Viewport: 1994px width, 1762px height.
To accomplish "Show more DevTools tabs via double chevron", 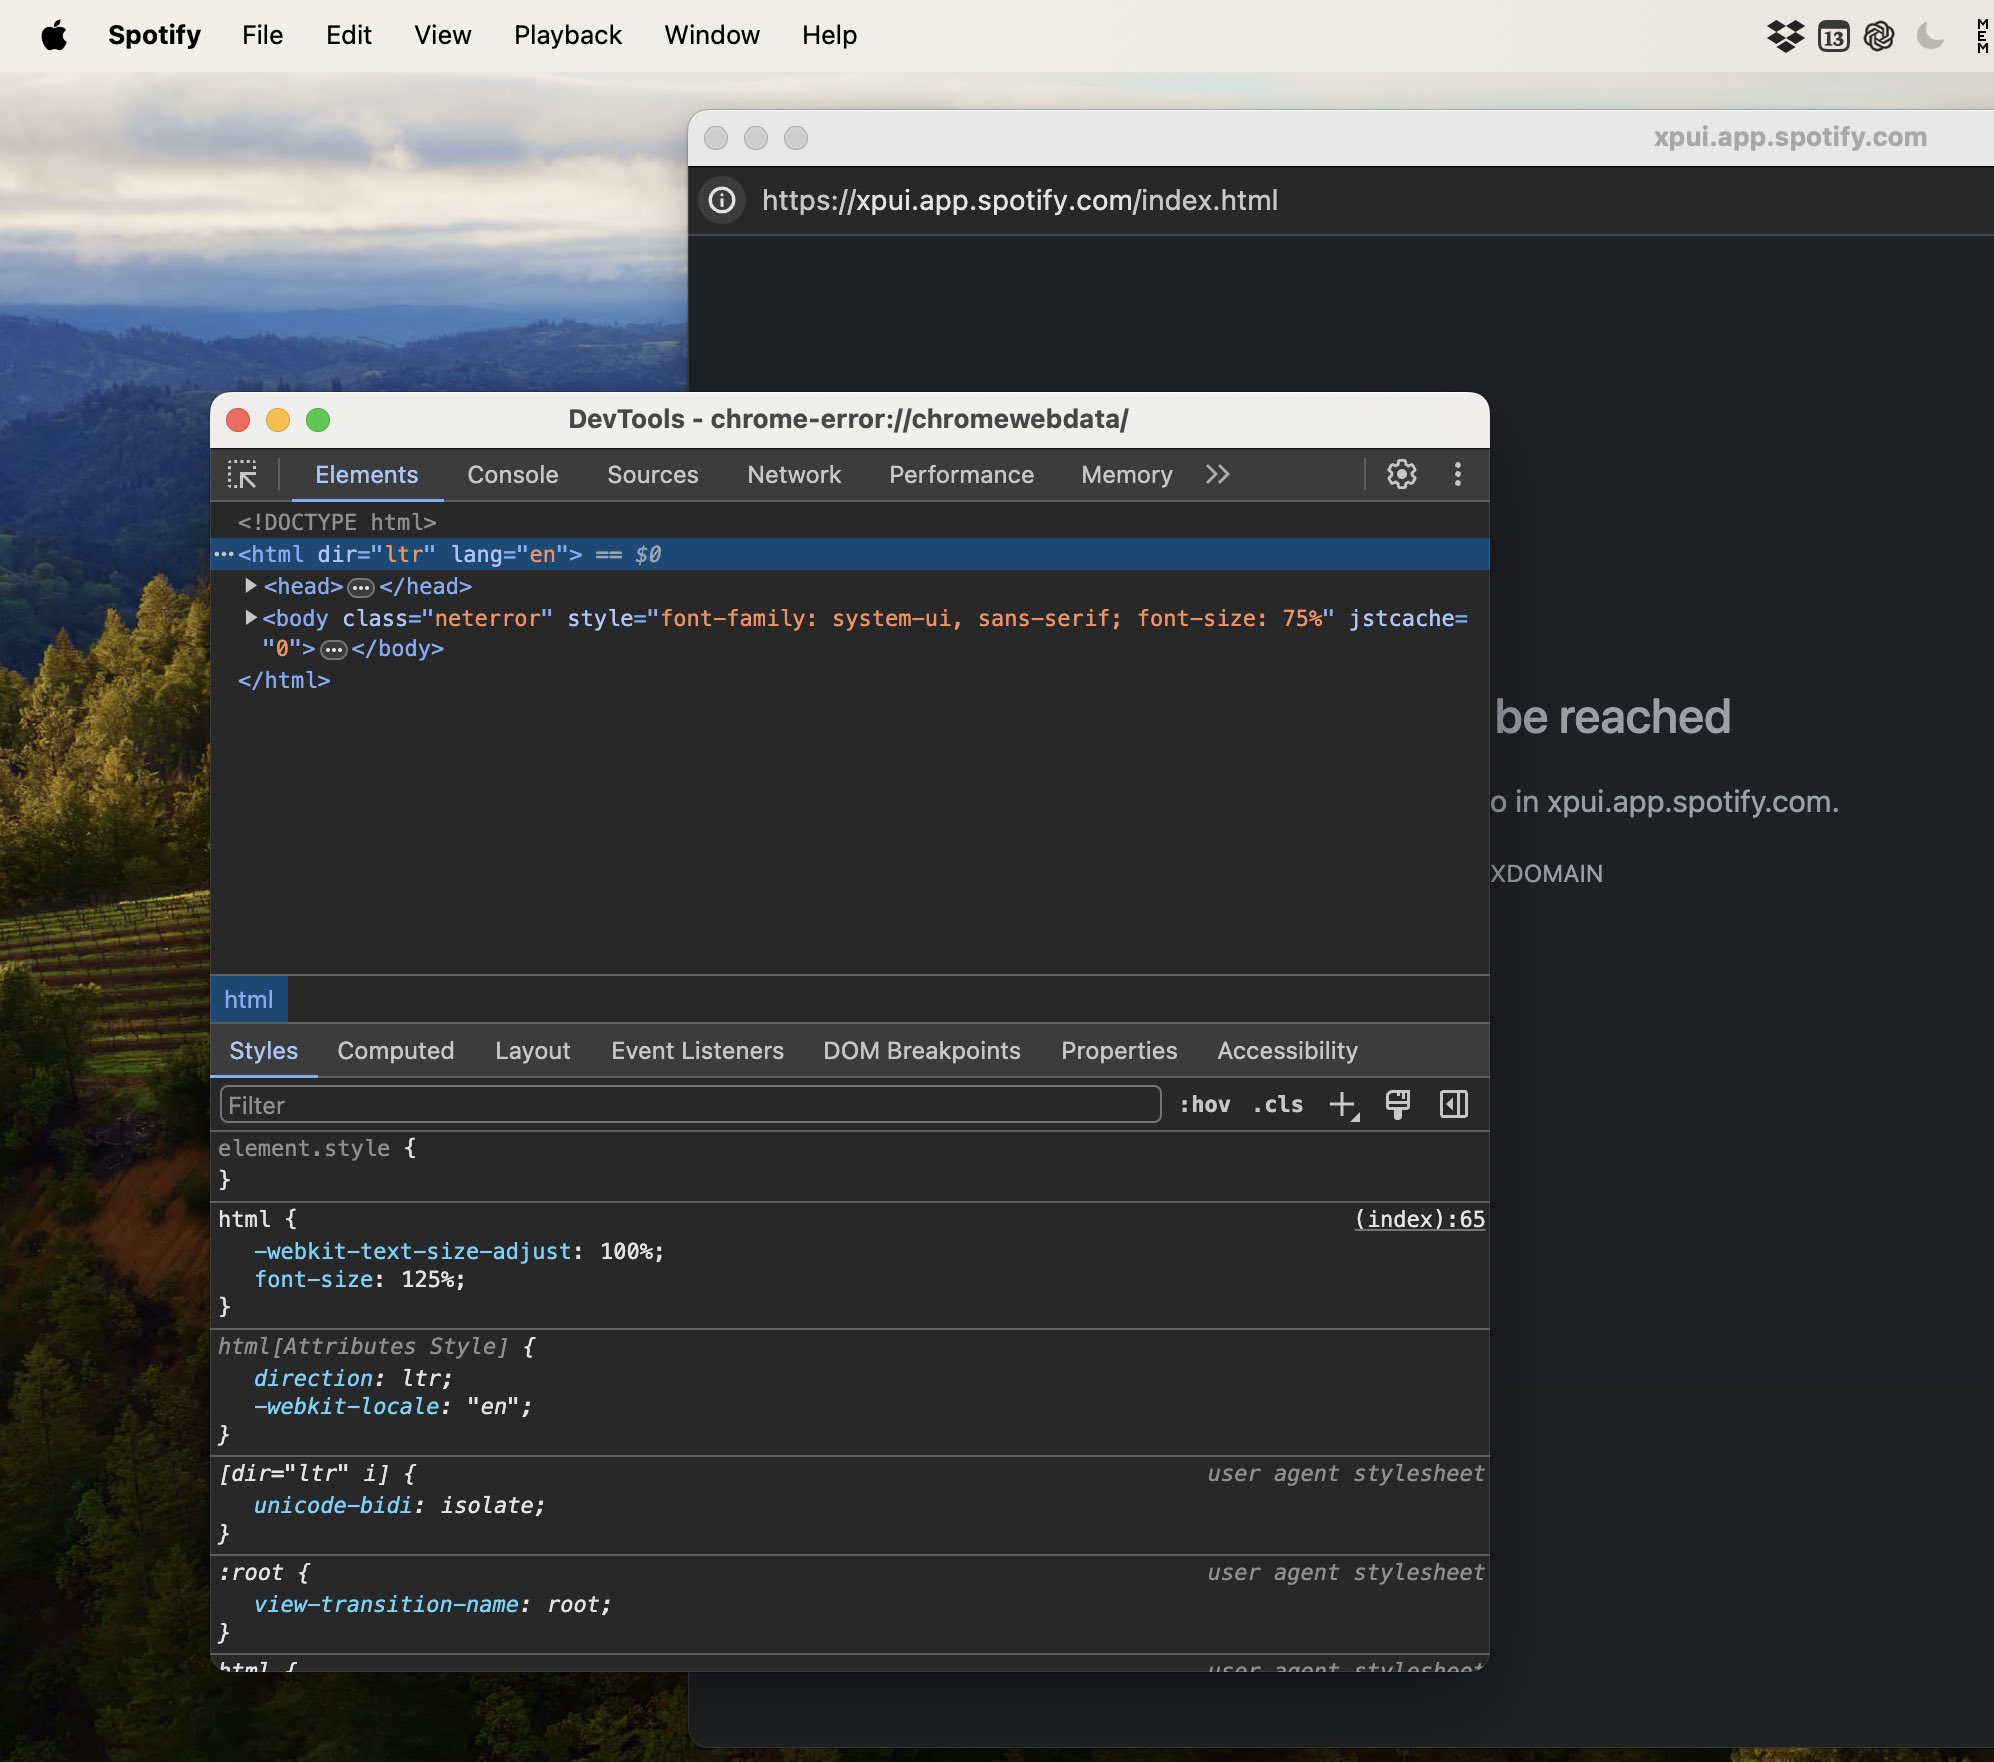I will [x=1217, y=474].
